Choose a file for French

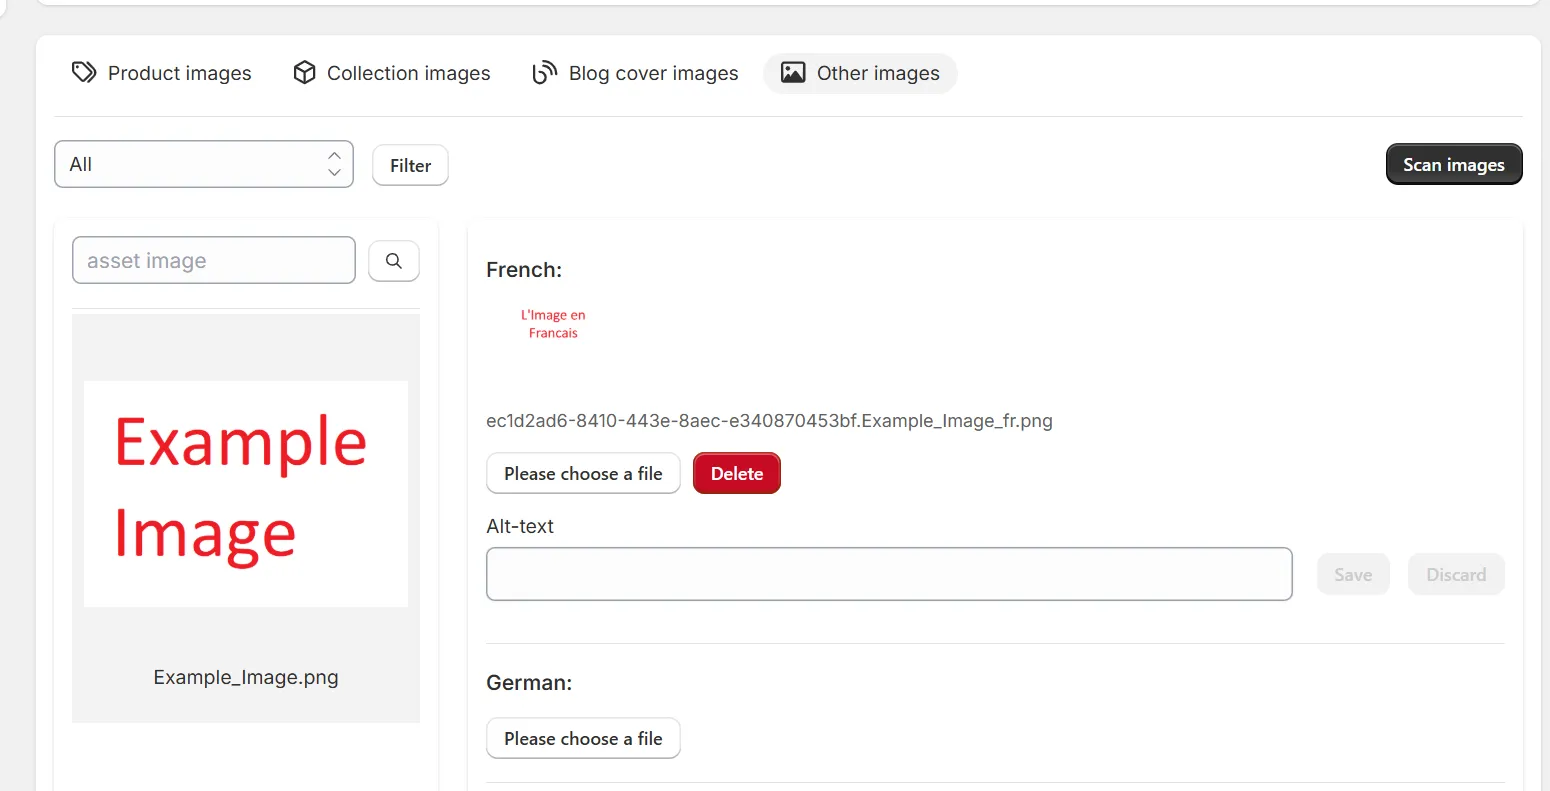pos(583,473)
